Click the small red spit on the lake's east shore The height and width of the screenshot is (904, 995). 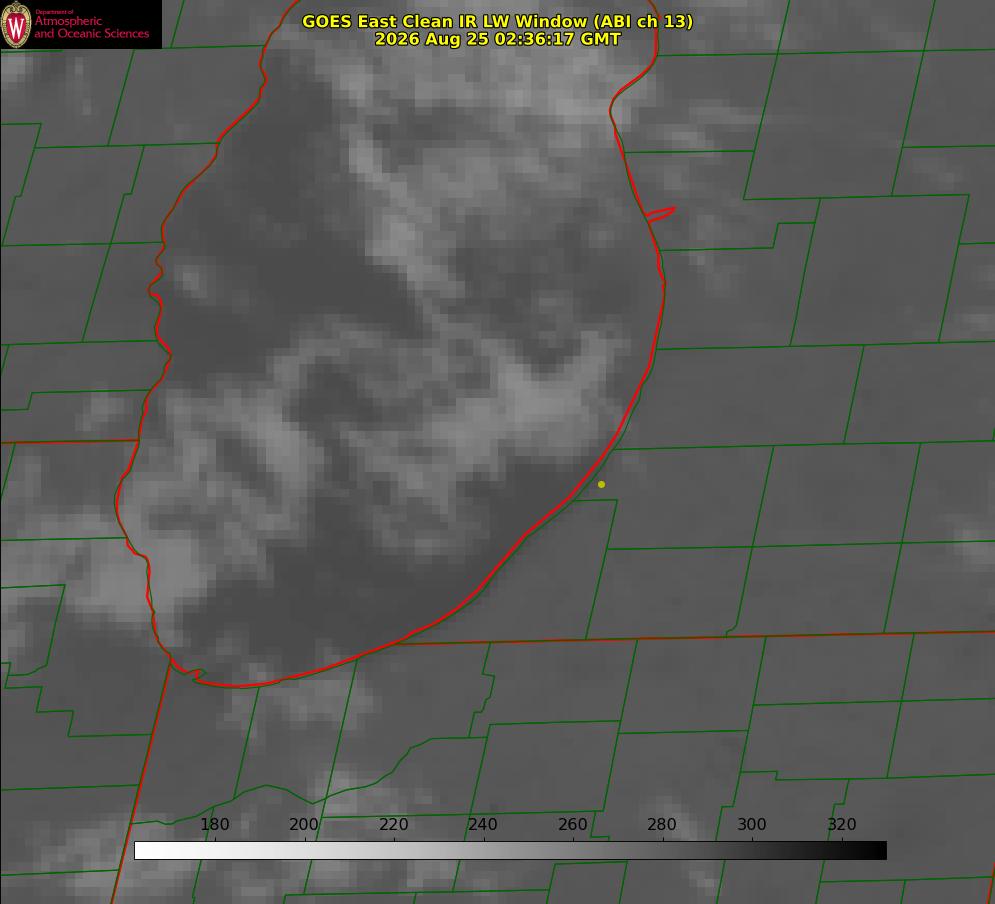point(660,214)
